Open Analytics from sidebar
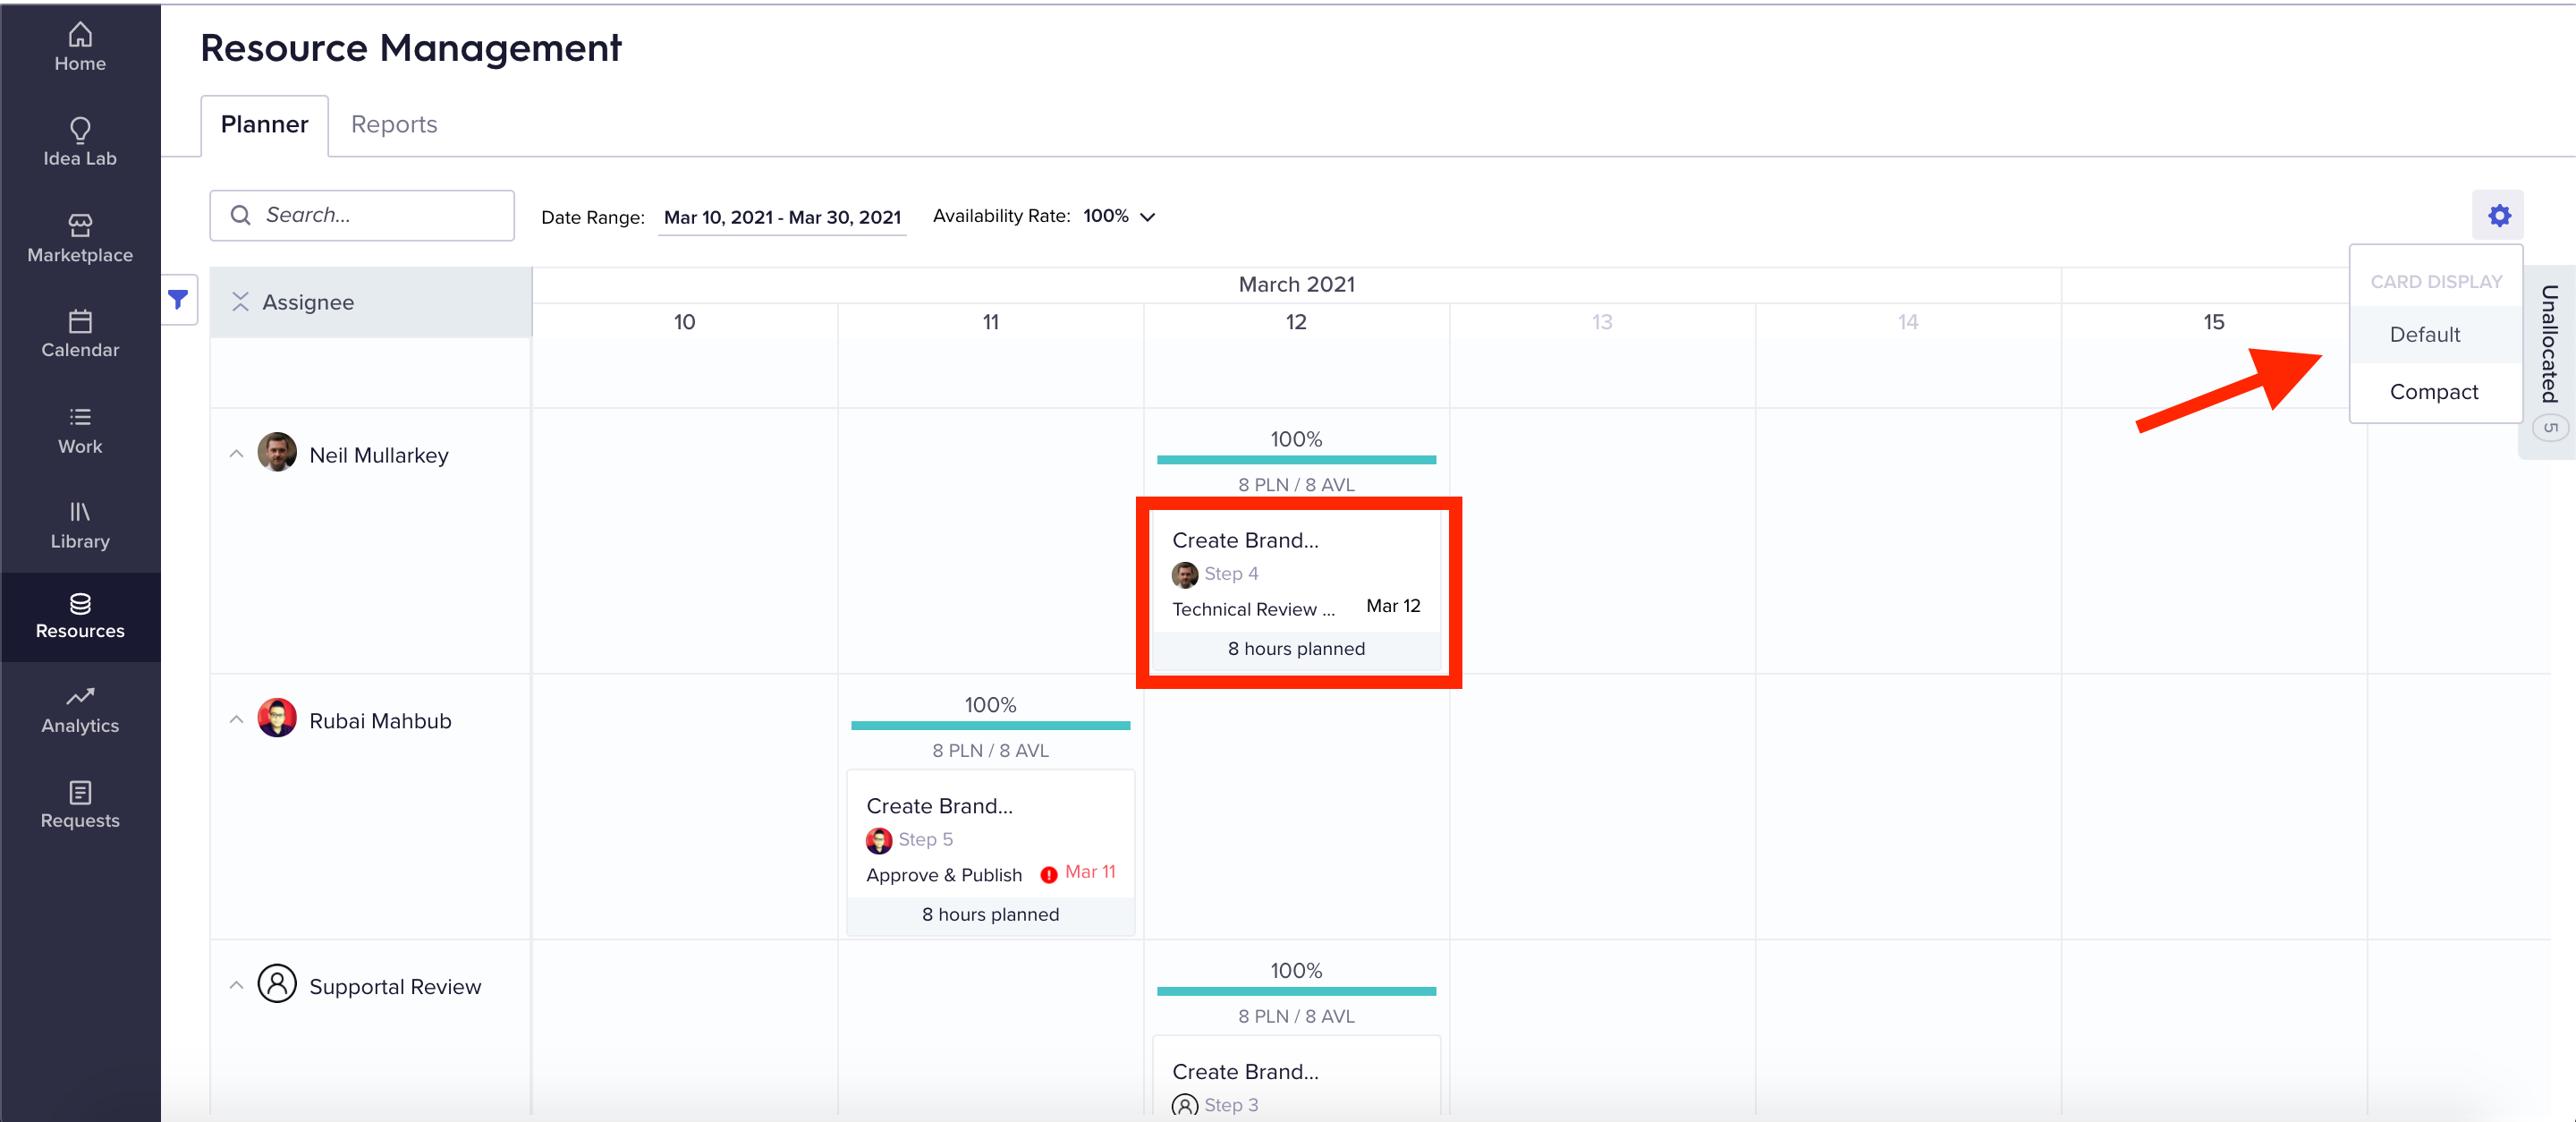Image resolution: width=2576 pixels, height=1122 pixels. click(80, 711)
